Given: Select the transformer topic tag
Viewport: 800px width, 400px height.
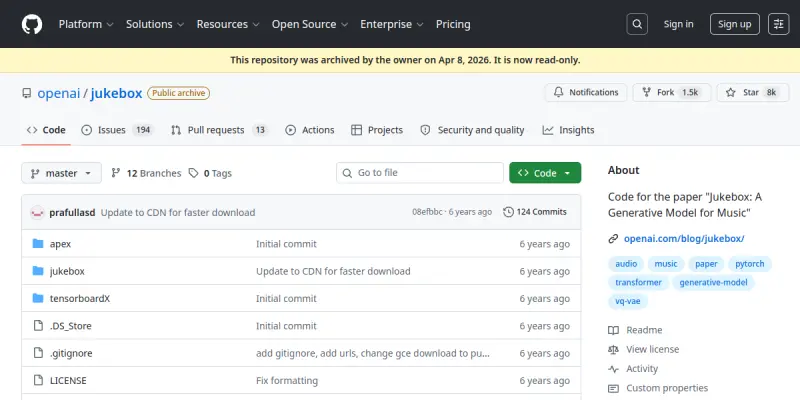Looking at the screenshot, I should [x=638, y=282].
